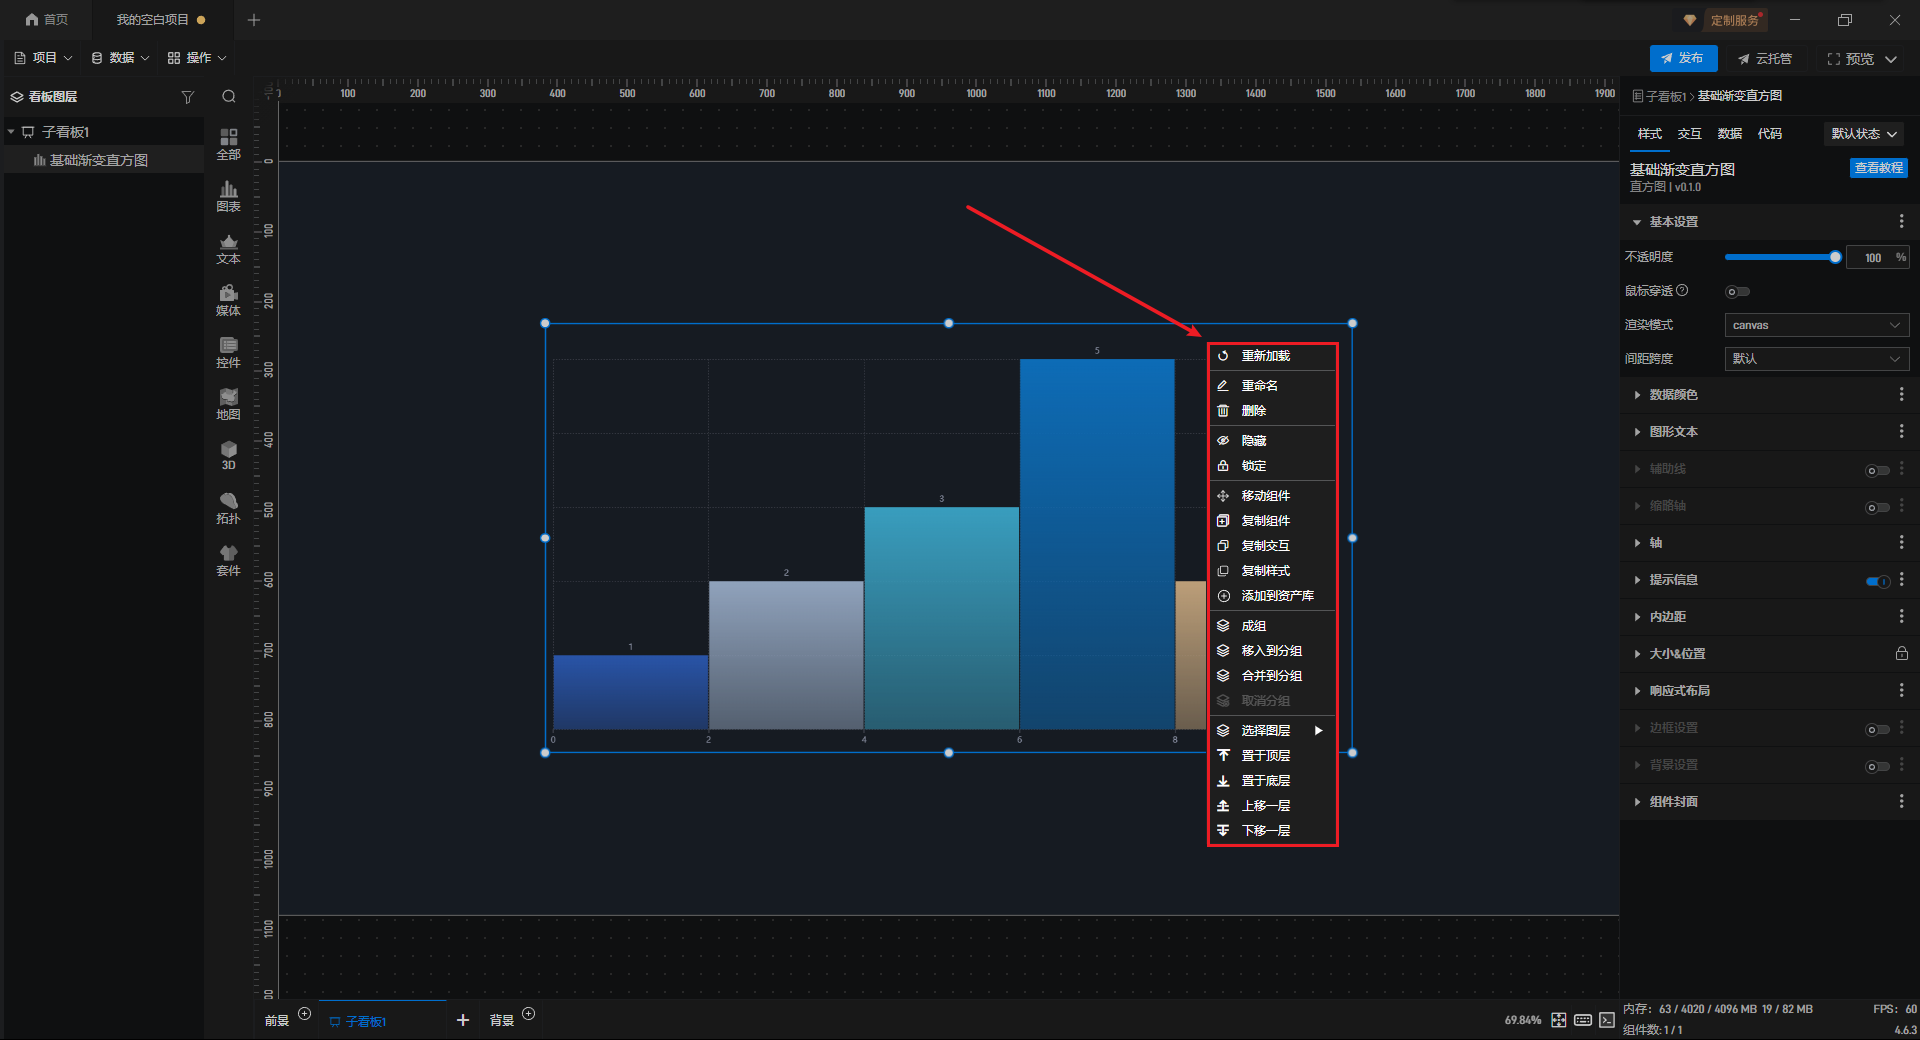This screenshot has width=1920, height=1040.
Task: Add a new project tab with plus
Action: pos(254,20)
